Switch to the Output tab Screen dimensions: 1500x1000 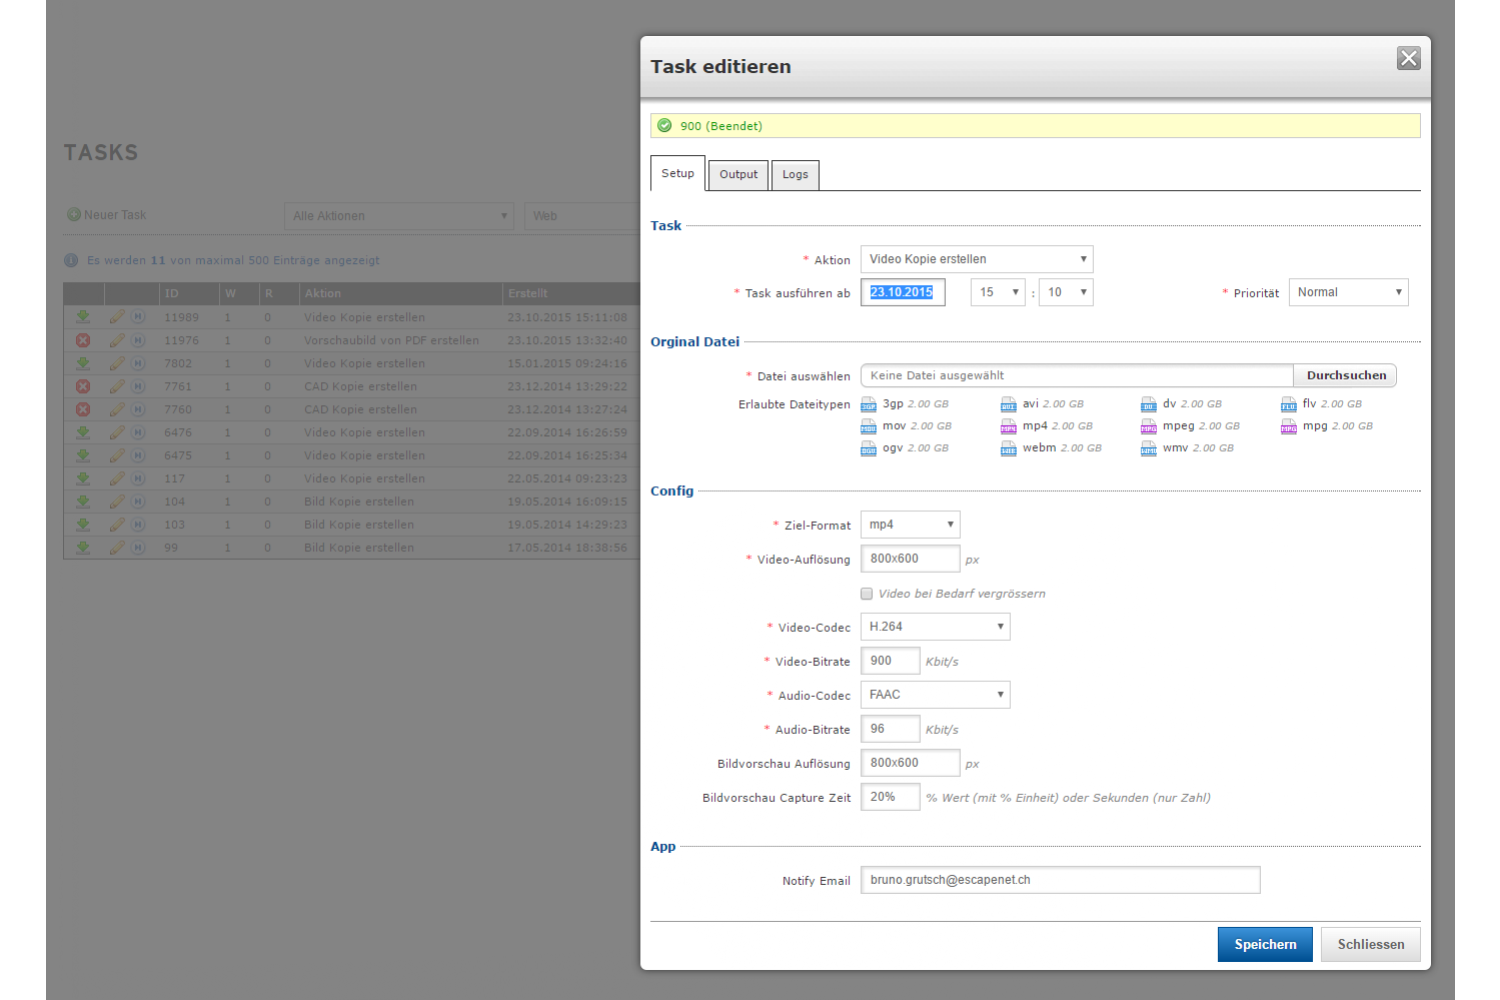[738, 174]
